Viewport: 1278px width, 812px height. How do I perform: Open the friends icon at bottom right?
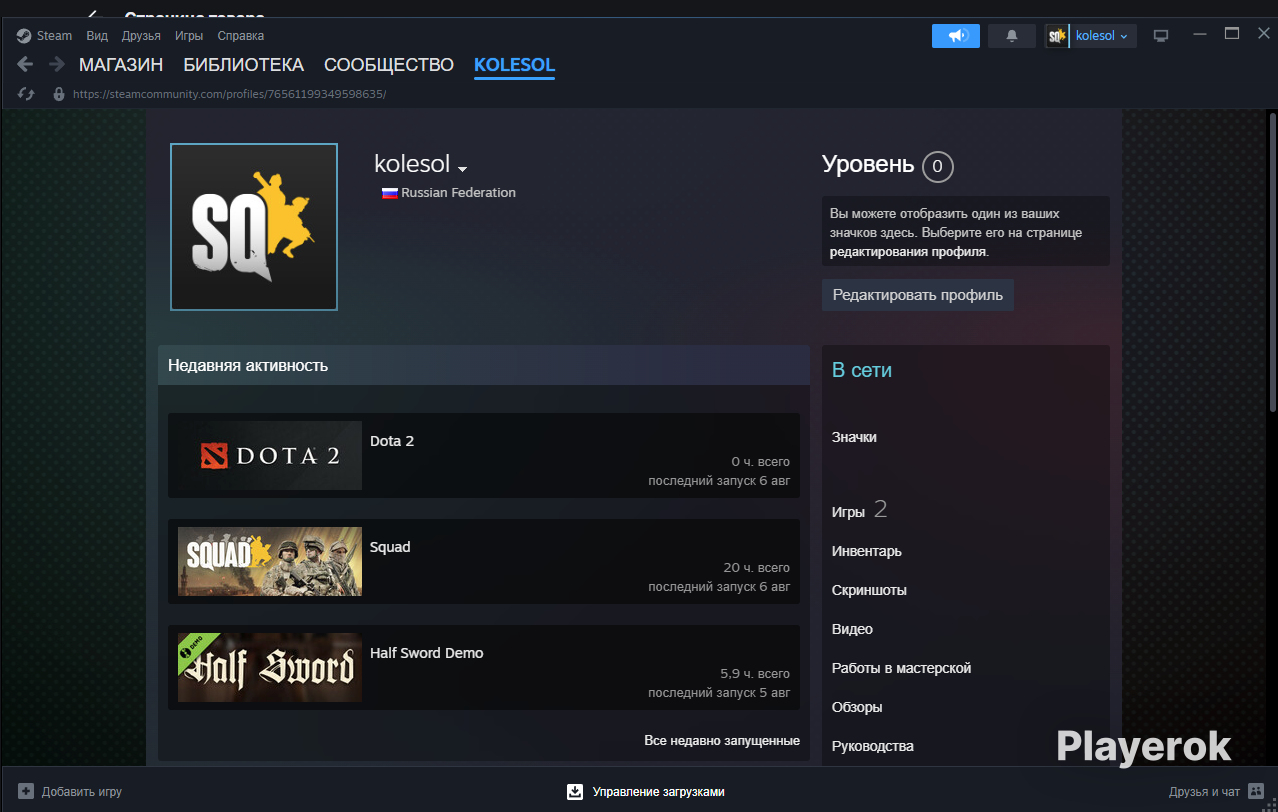1256,791
